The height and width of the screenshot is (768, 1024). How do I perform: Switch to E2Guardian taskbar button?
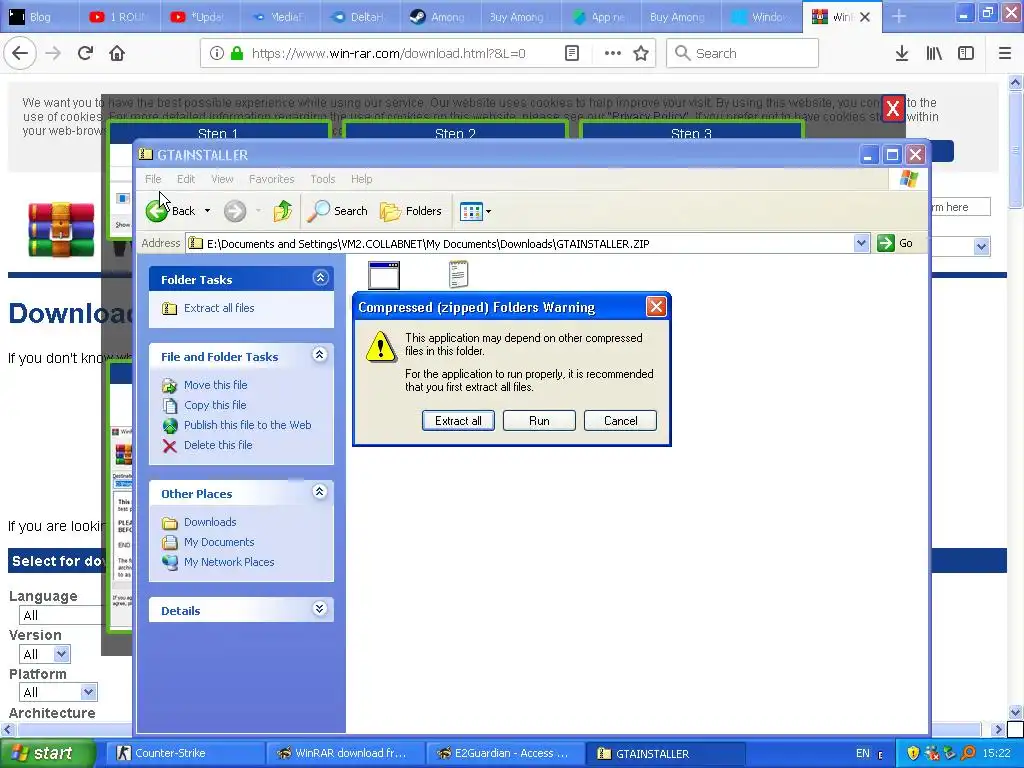[504, 754]
